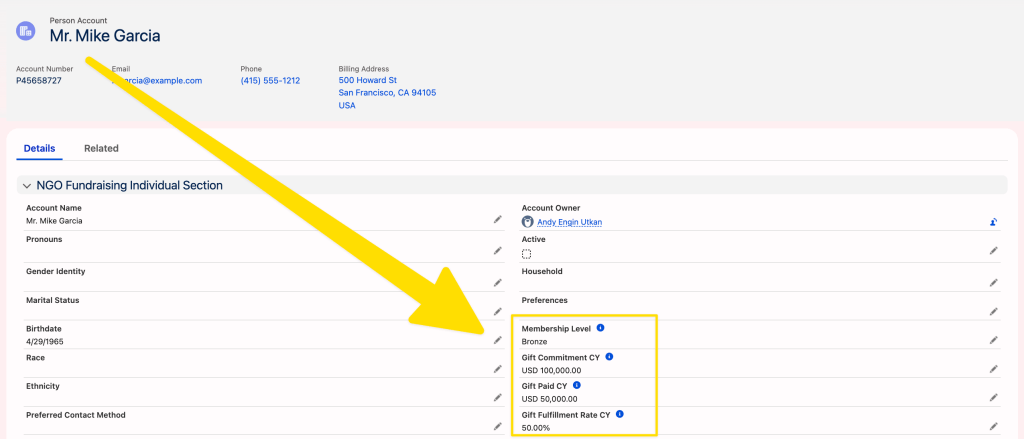This screenshot has height=439, width=1024.
Task: Edit the Account Name field pencil
Action: point(498,220)
